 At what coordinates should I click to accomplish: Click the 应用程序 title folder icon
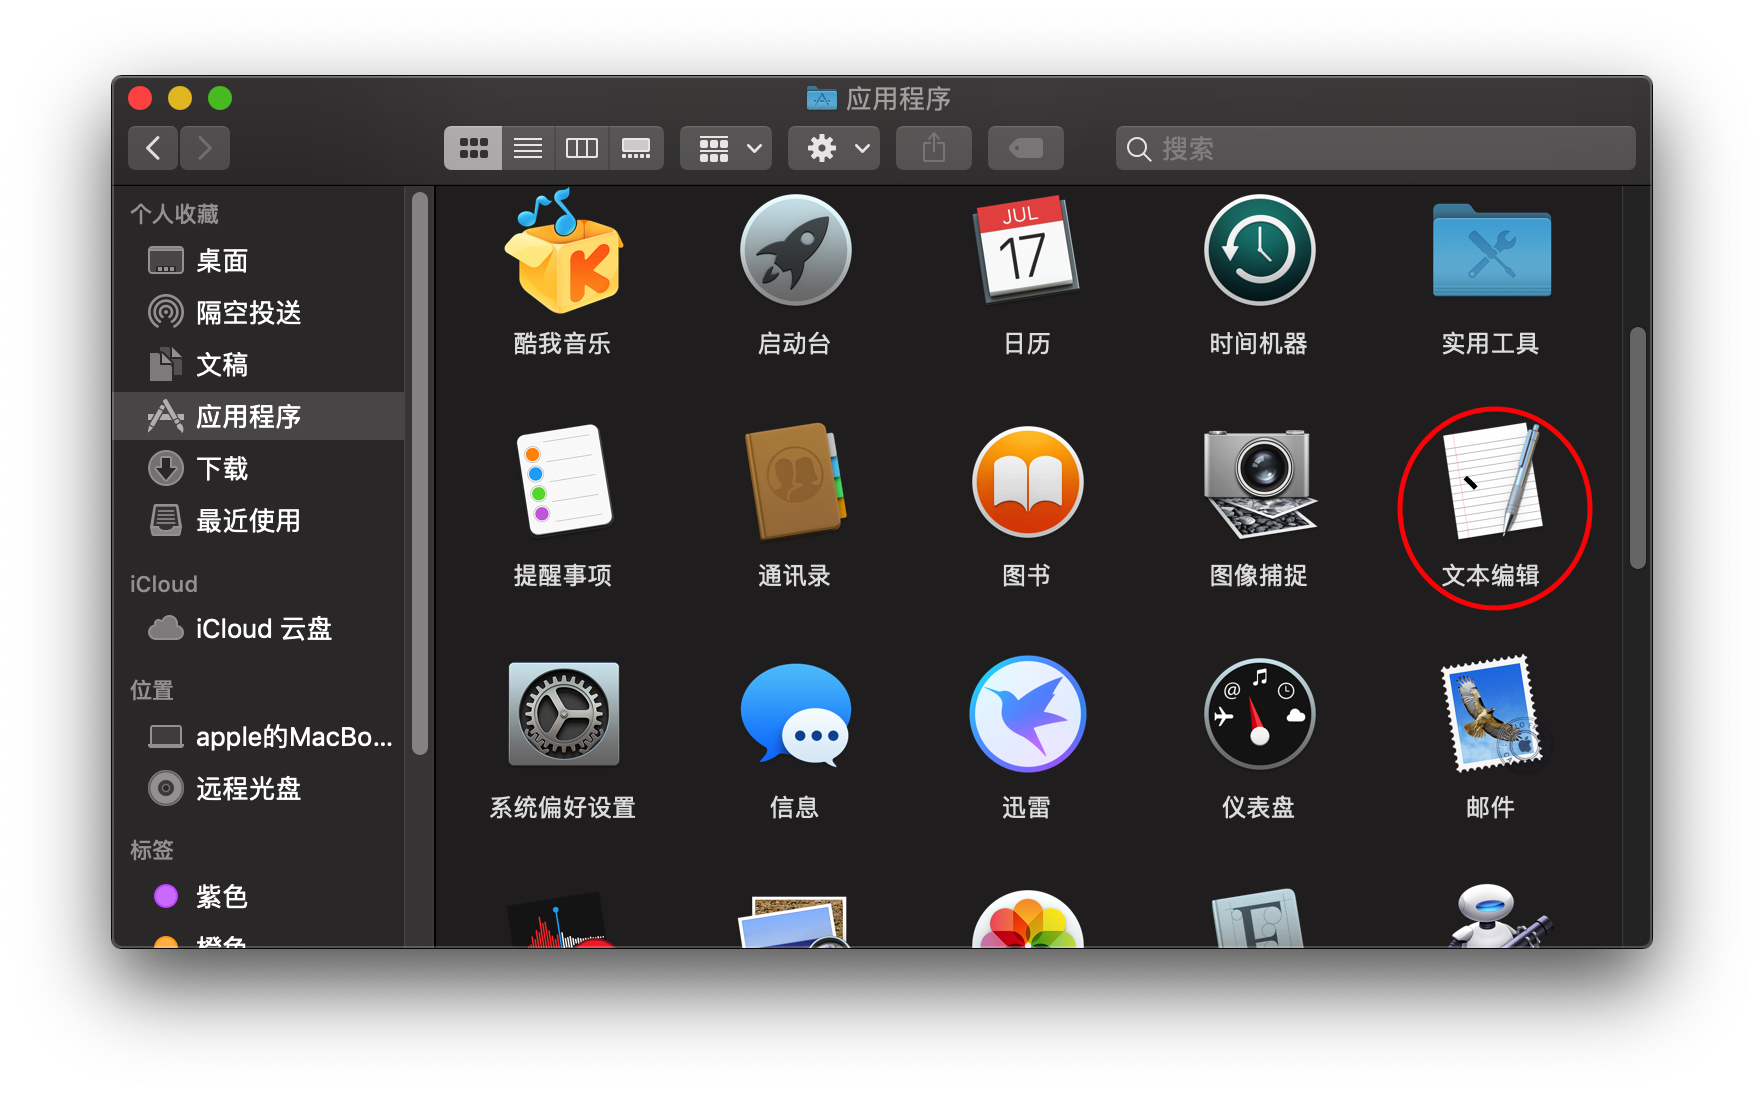822,98
